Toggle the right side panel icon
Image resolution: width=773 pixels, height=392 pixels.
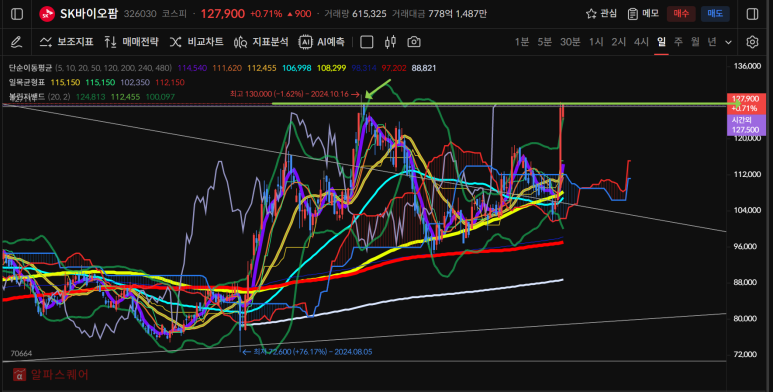click(x=752, y=14)
